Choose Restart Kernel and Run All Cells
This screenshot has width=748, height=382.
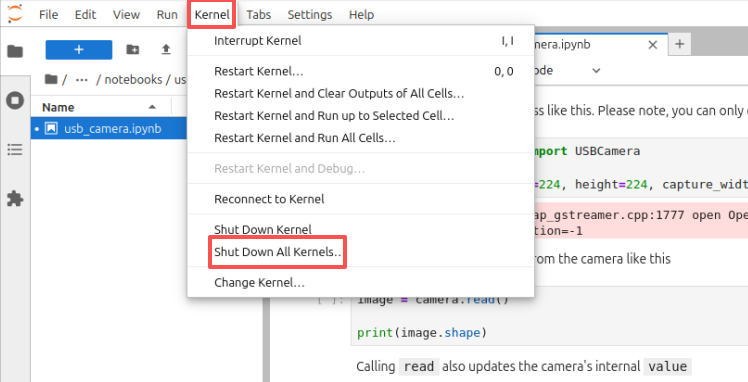(361, 138)
